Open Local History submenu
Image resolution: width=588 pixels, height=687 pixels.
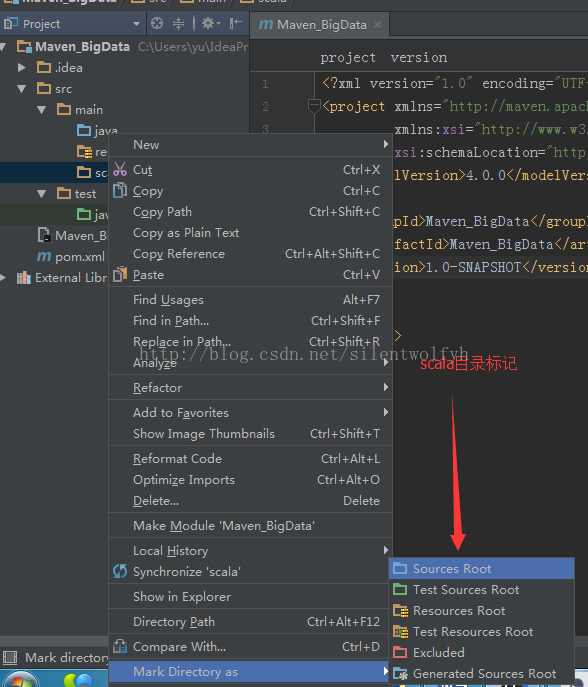pos(251,551)
